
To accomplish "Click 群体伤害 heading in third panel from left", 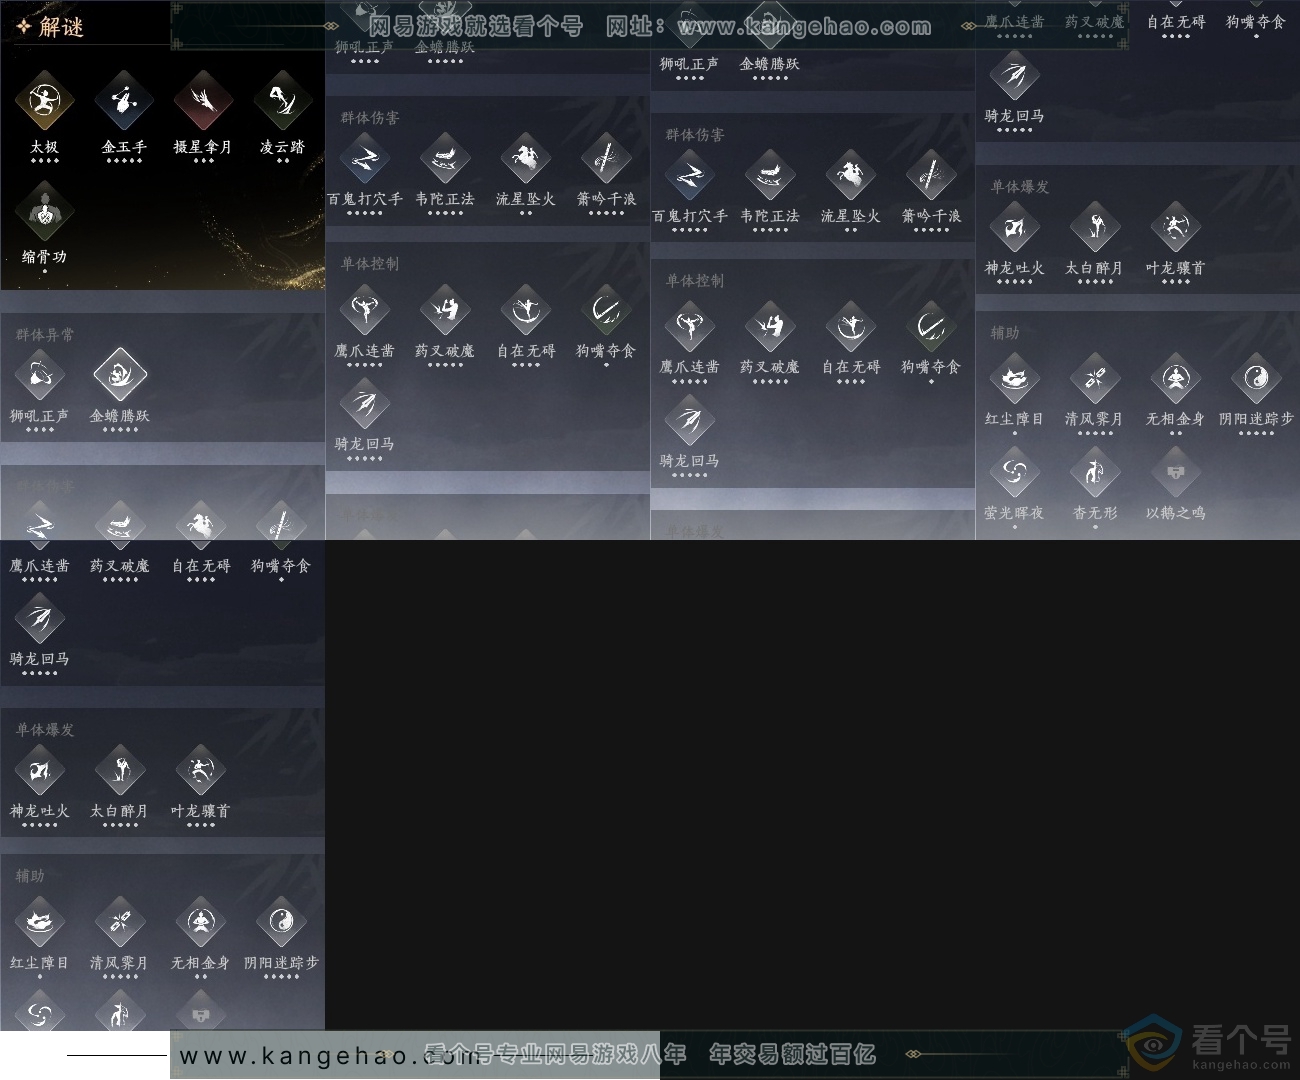I will point(695,134).
